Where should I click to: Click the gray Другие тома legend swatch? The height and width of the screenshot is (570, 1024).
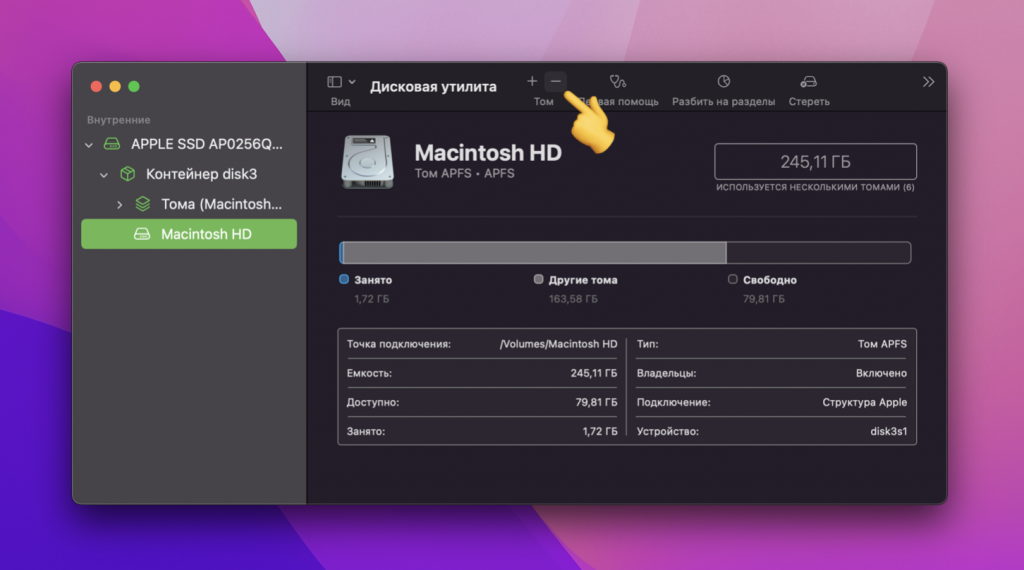pyautogui.click(x=539, y=280)
